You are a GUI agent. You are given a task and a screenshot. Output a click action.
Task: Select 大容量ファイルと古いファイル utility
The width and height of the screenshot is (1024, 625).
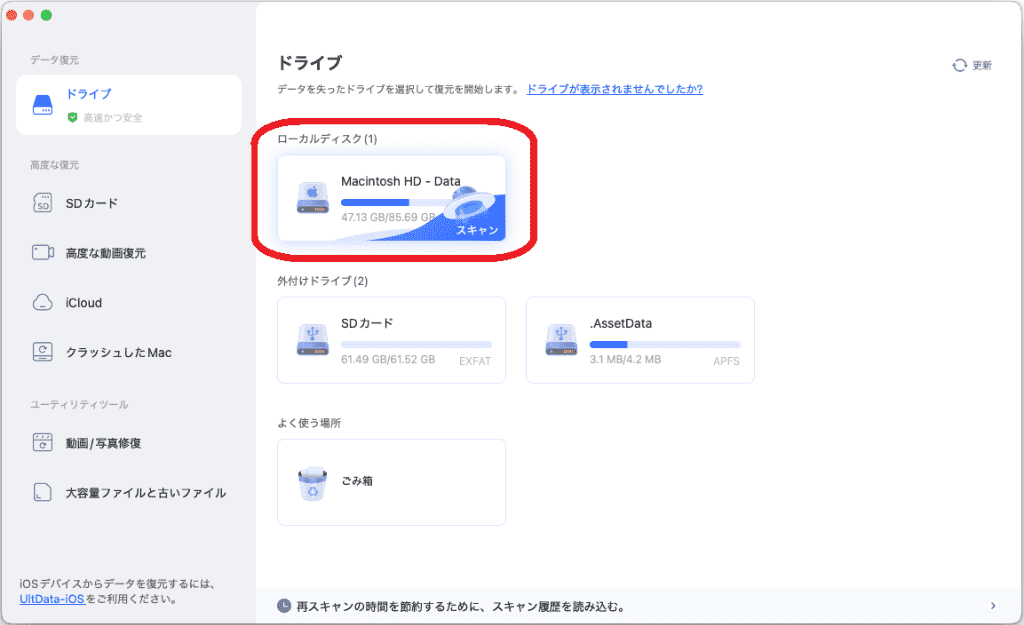coord(129,492)
